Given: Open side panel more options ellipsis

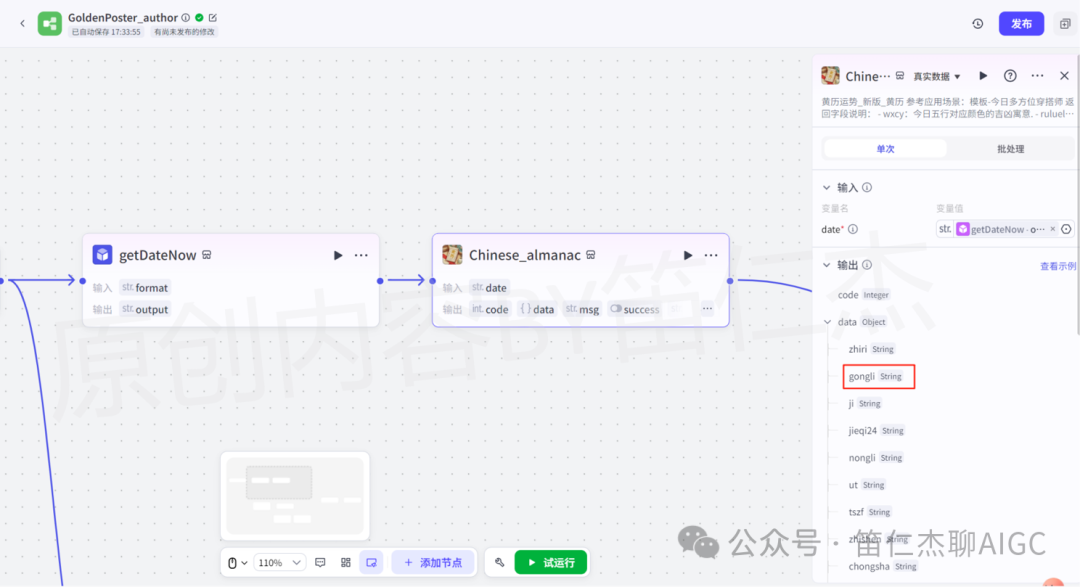Looking at the screenshot, I should [x=1037, y=76].
